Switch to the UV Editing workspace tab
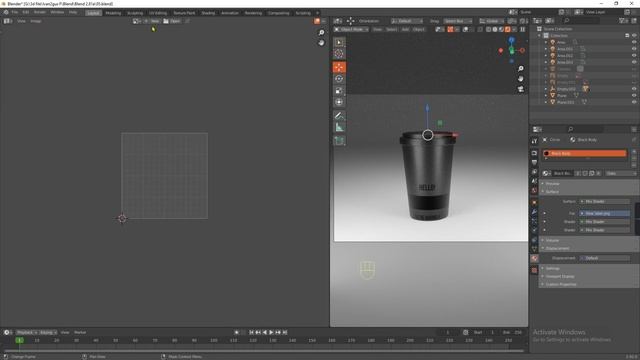This screenshot has width=640, height=360. pyautogui.click(x=158, y=13)
